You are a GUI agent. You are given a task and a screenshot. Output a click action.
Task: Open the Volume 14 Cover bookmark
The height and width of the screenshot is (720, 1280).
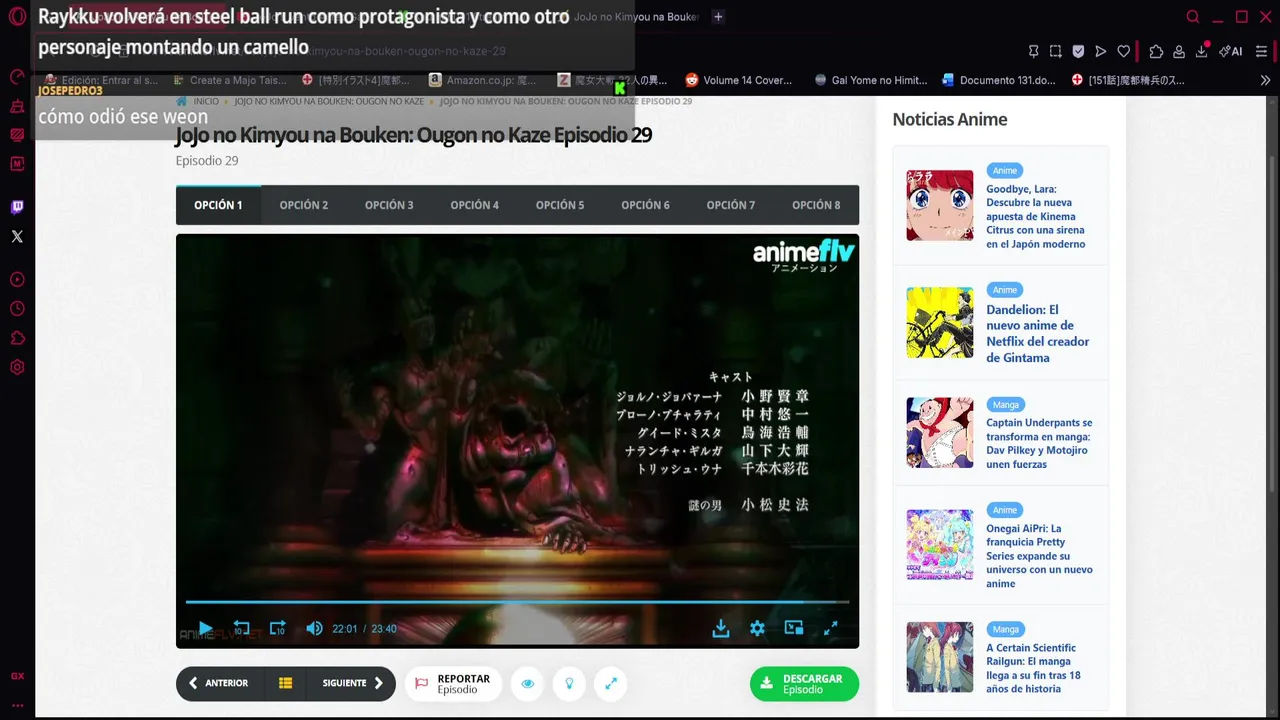pyautogui.click(x=738, y=80)
